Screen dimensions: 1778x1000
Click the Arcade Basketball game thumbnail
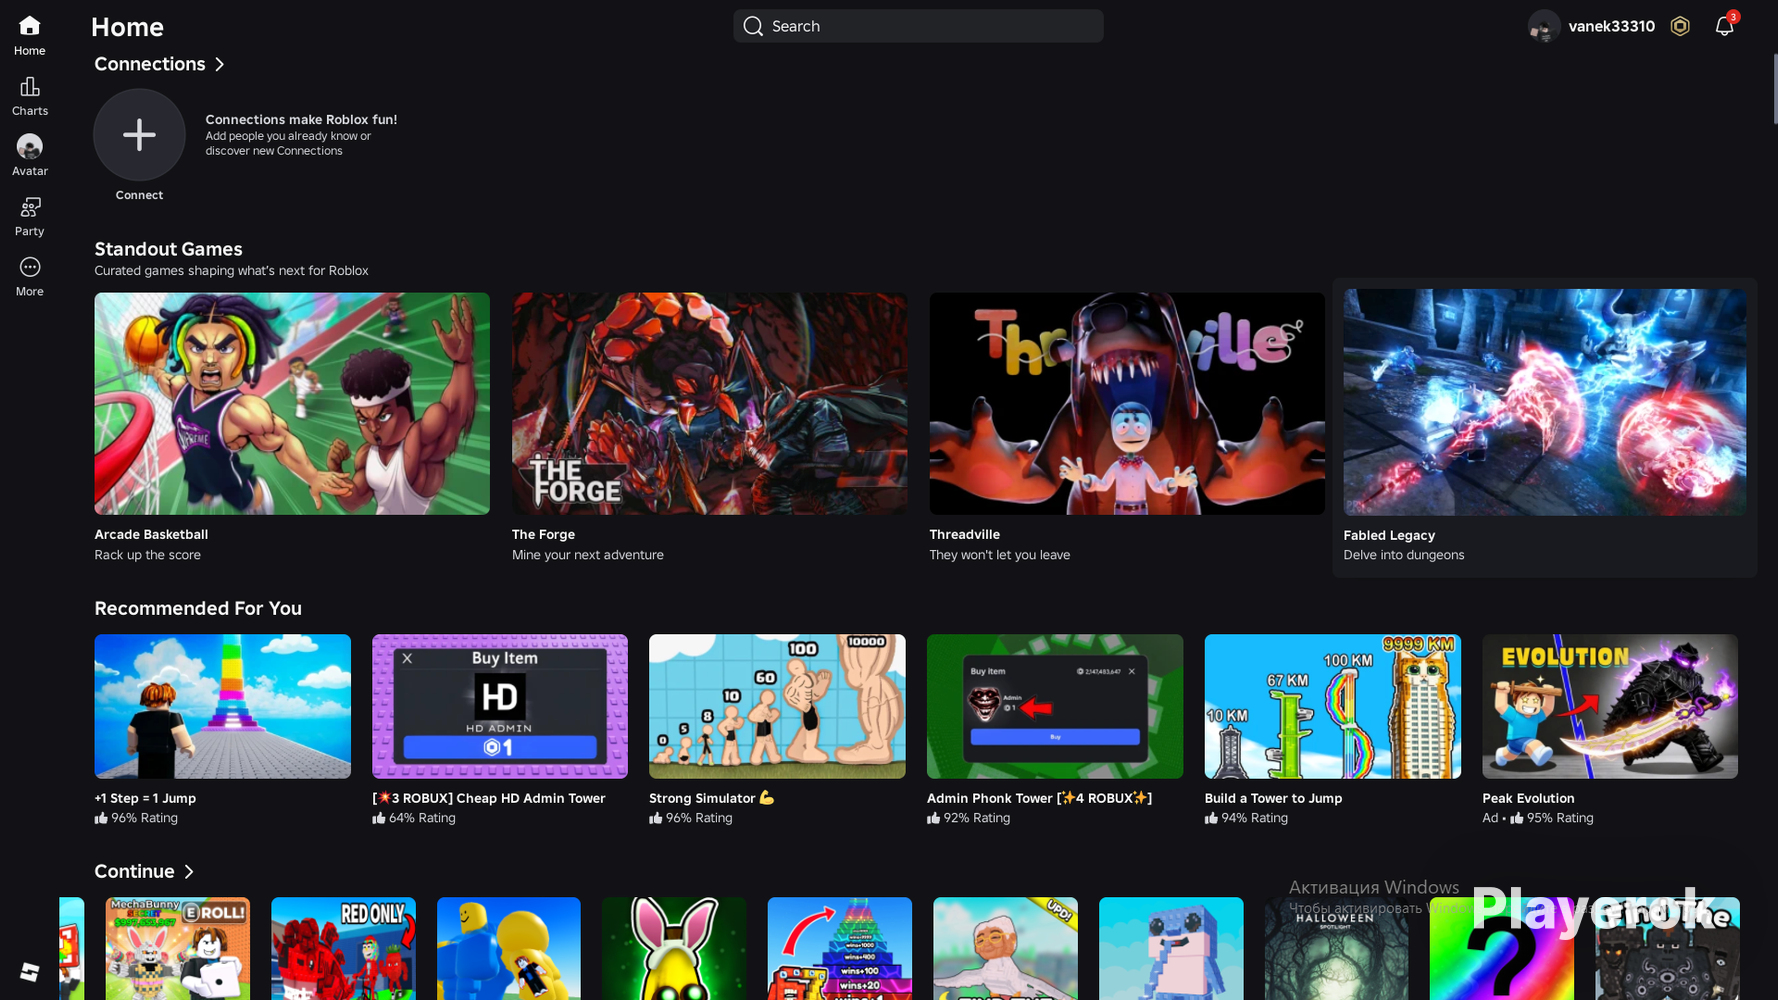pyautogui.click(x=292, y=404)
